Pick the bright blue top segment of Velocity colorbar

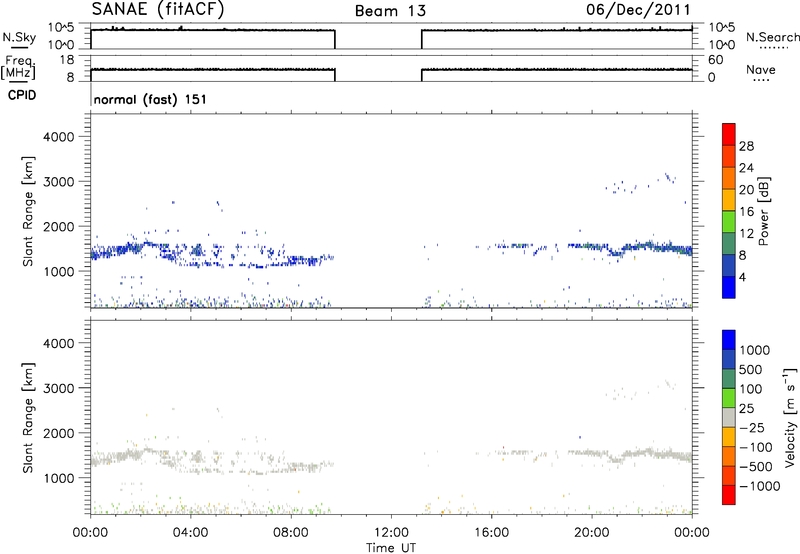729,340
